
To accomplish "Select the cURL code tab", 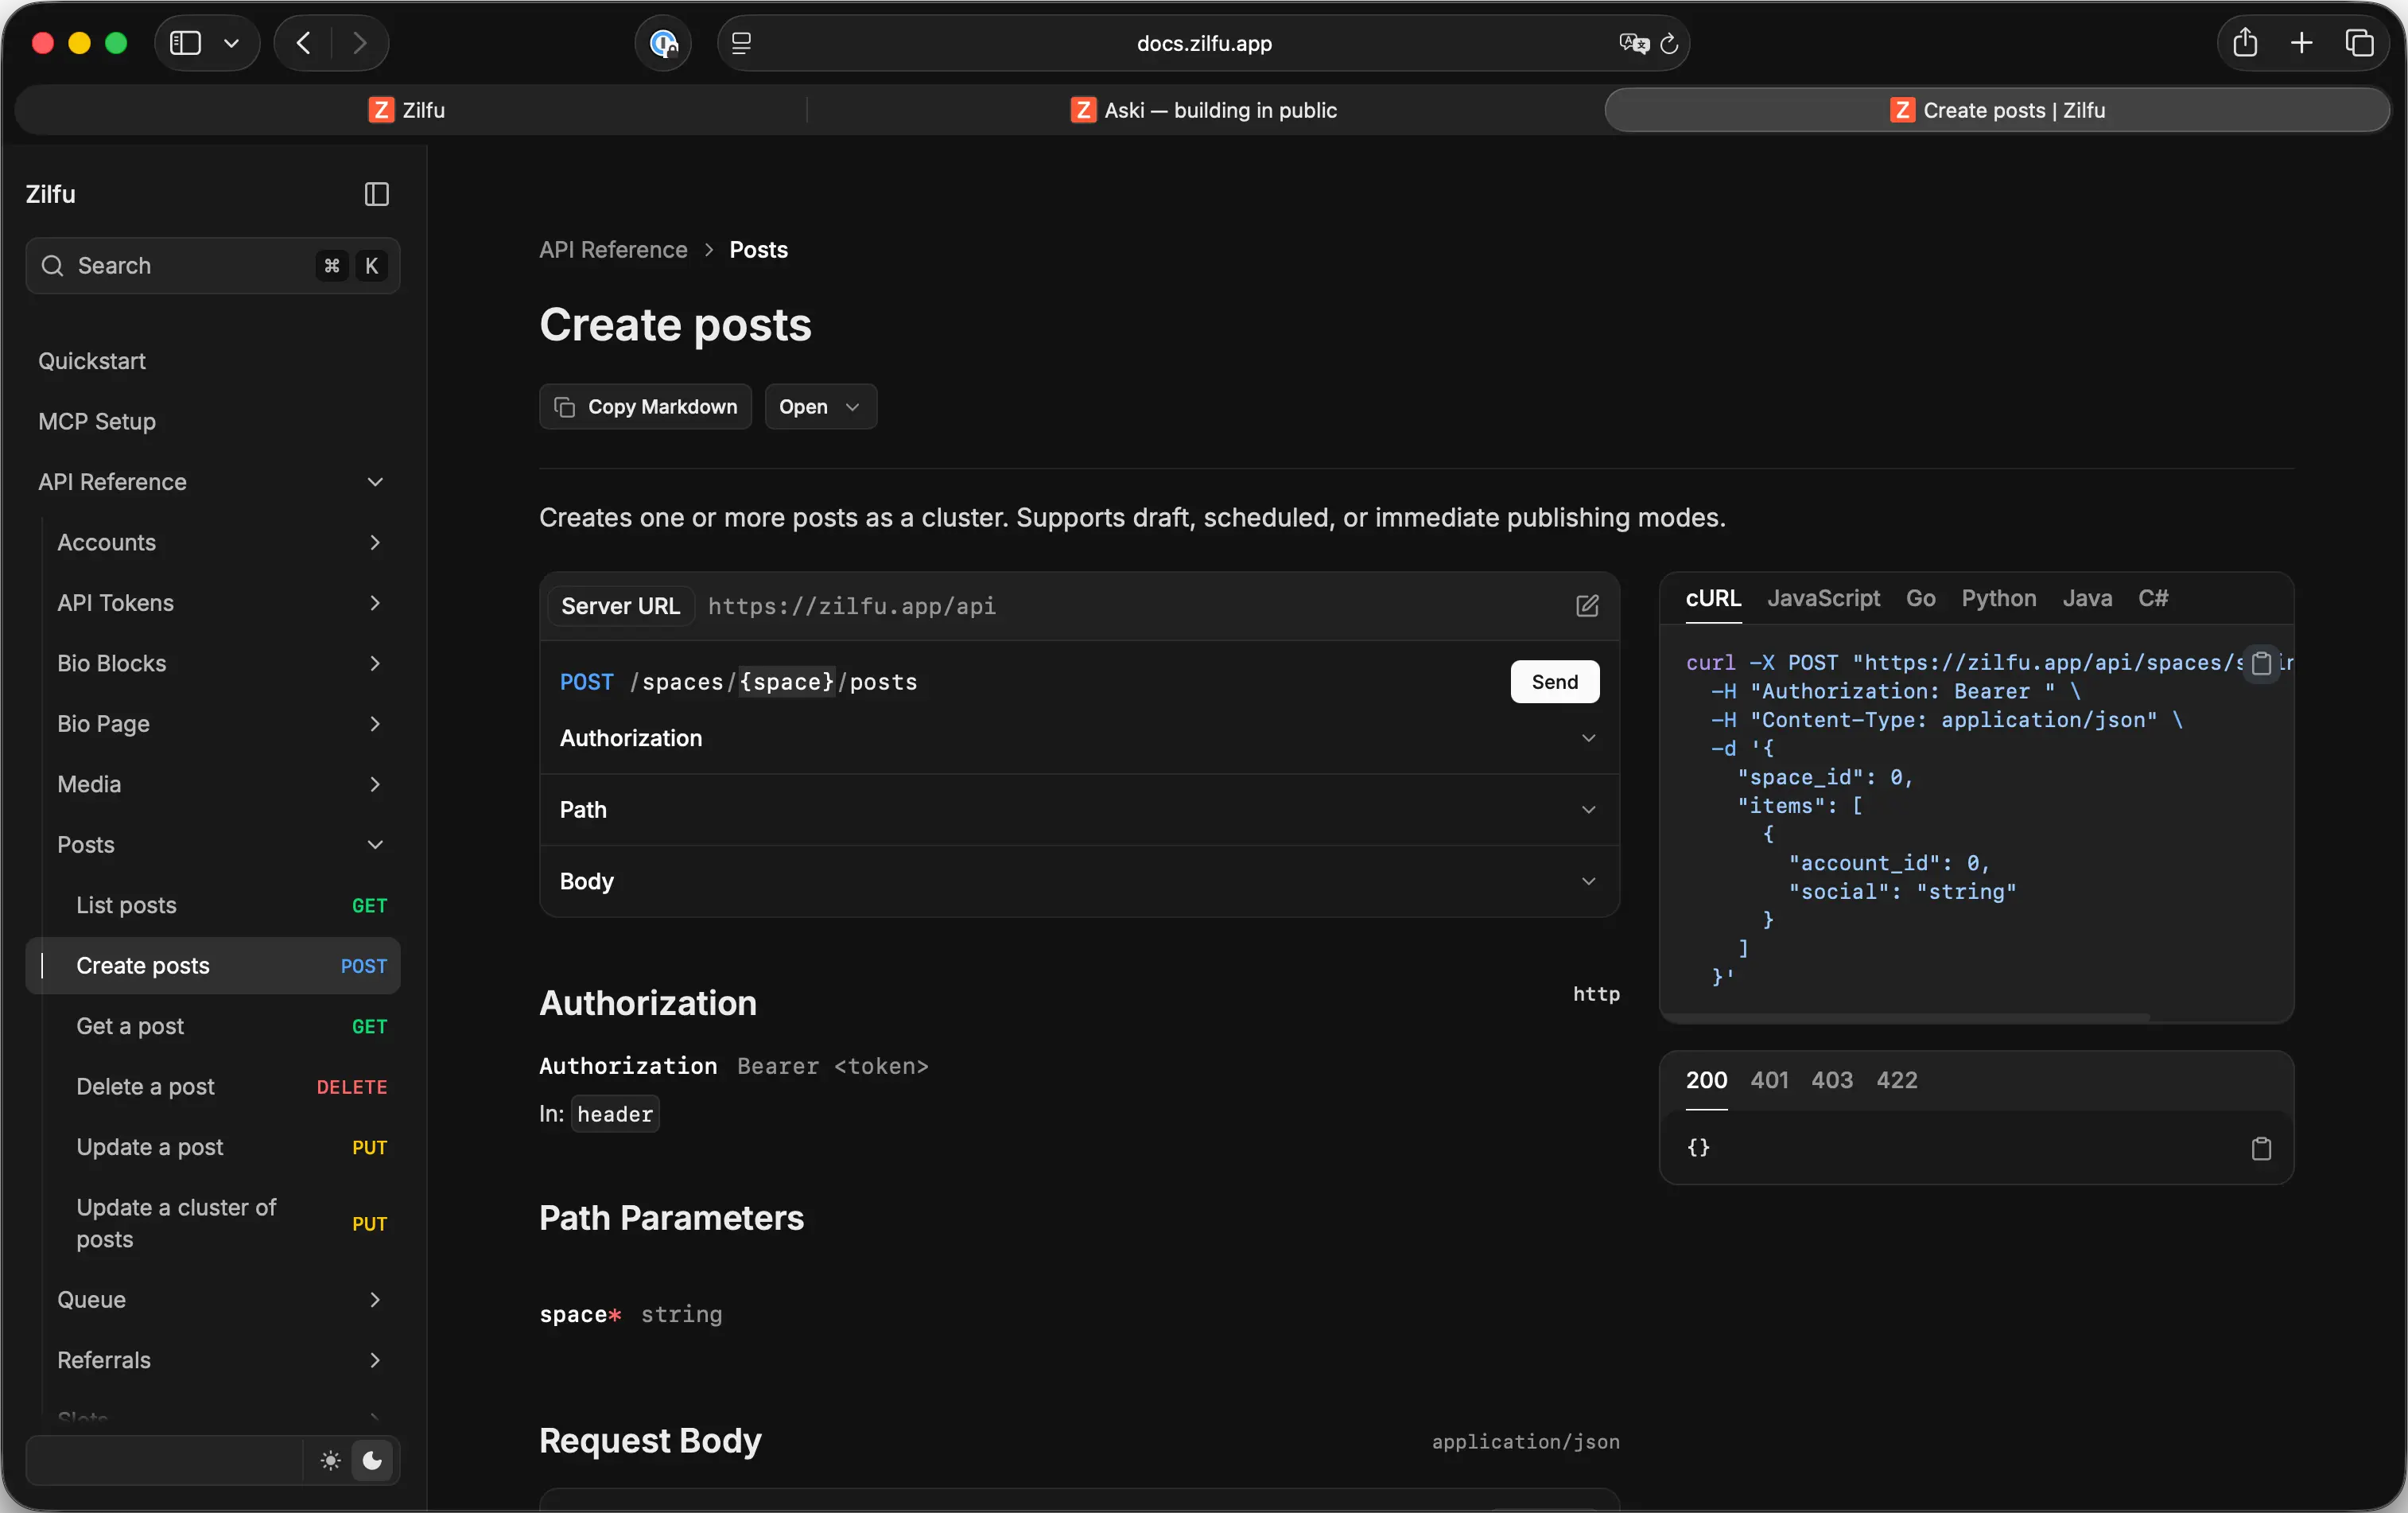I will [1713, 598].
